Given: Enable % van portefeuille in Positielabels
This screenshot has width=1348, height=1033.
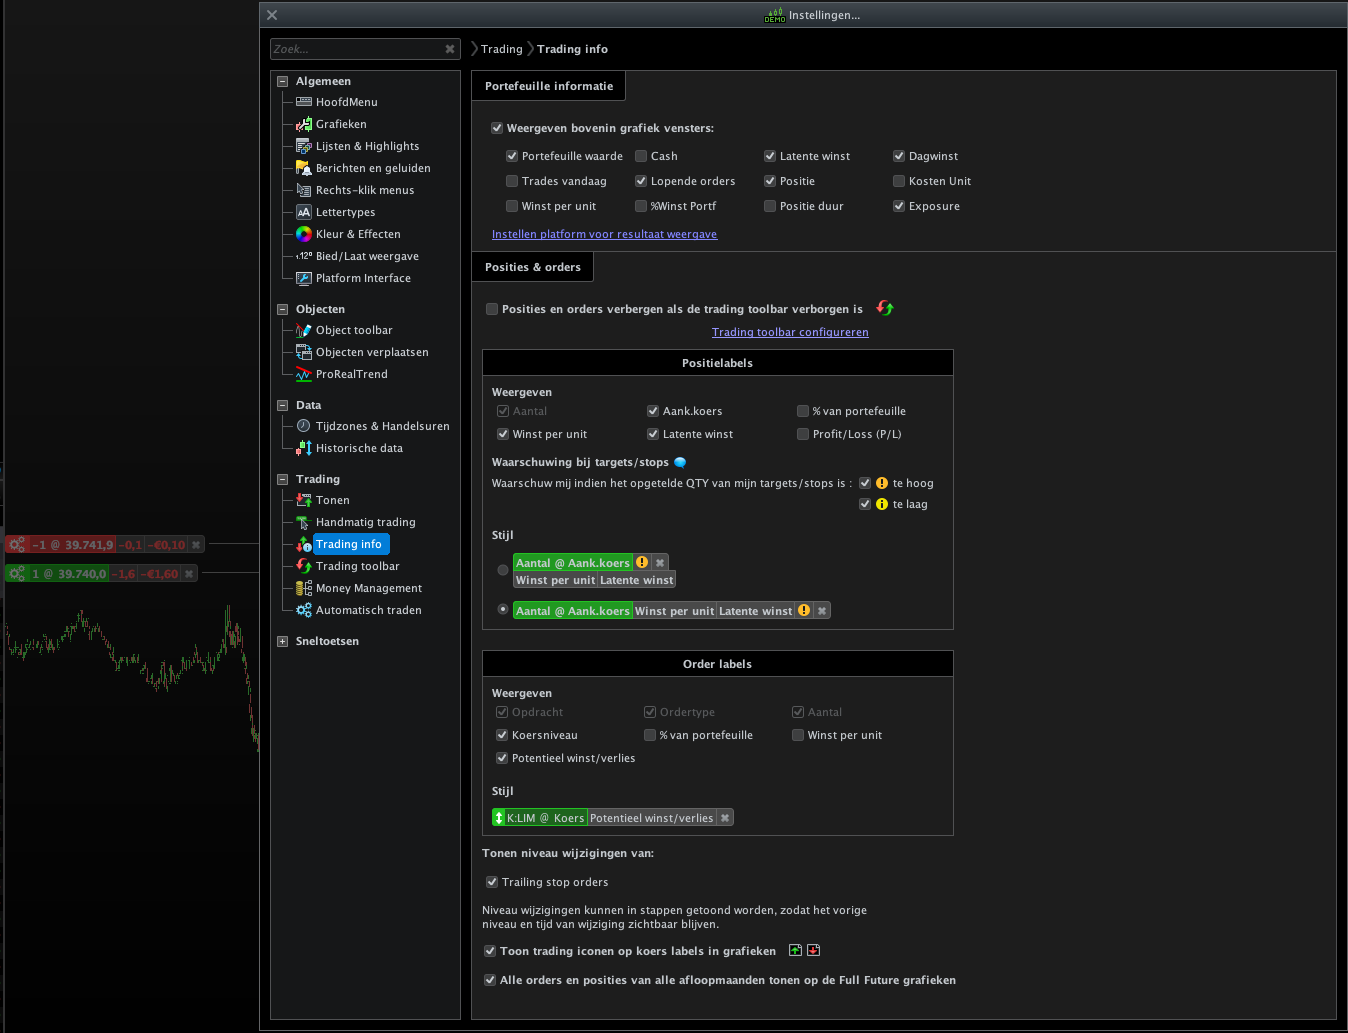Looking at the screenshot, I should pyautogui.click(x=803, y=411).
